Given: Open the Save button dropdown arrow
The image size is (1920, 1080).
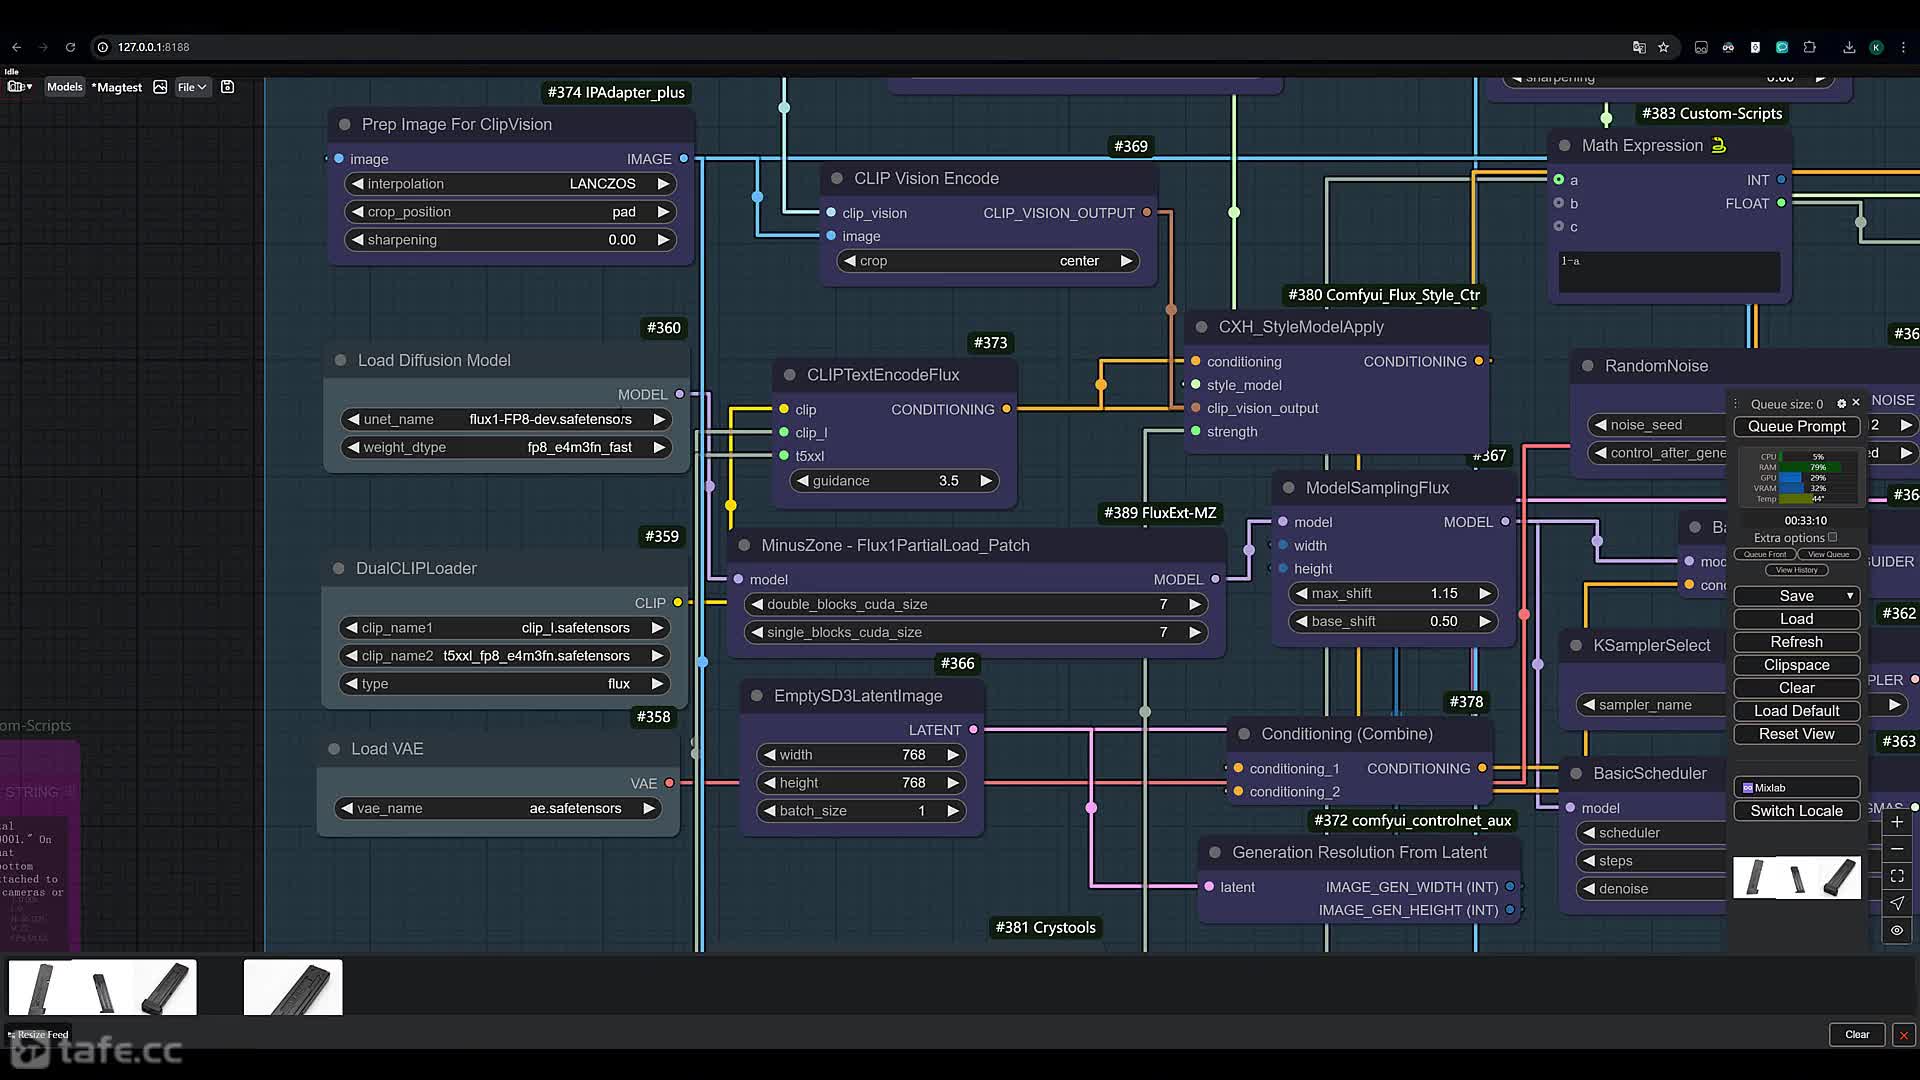Looking at the screenshot, I should [1850, 596].
